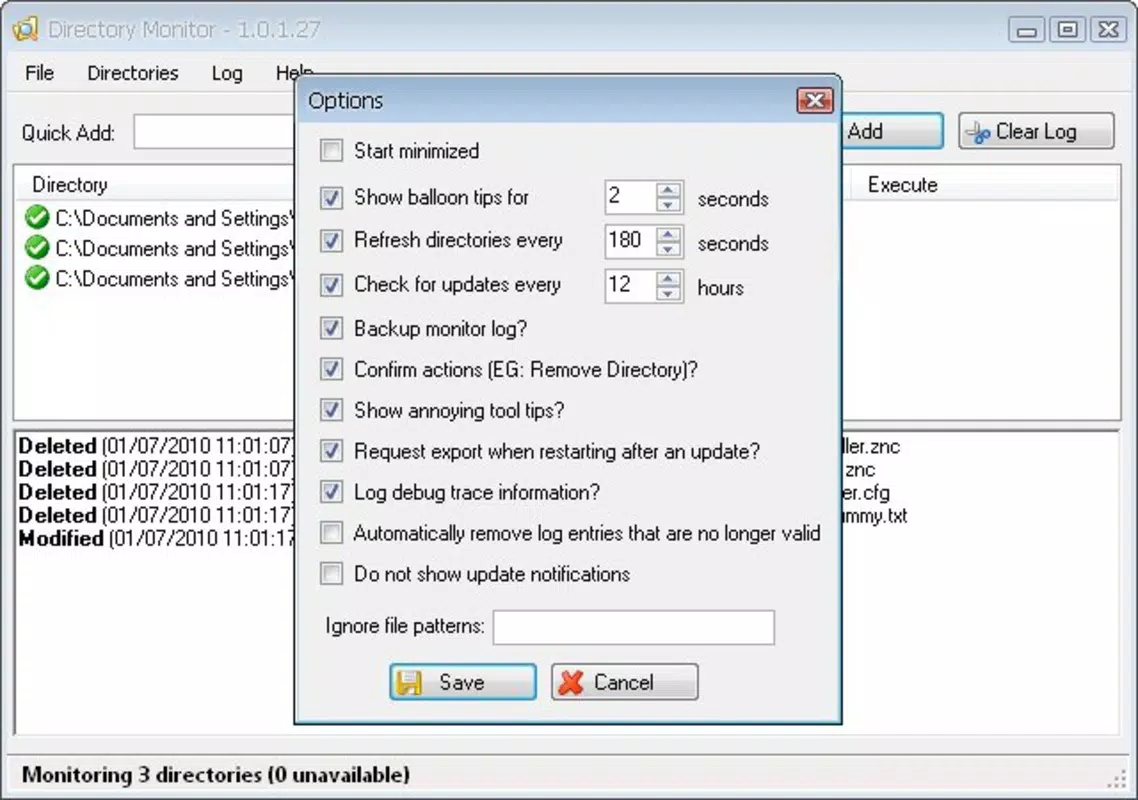This screenshot has height=800, width=1138.
Task: Select first Deleted 11:01:07 log entry ending ller.znc
Action: click(x=156, y=446)
